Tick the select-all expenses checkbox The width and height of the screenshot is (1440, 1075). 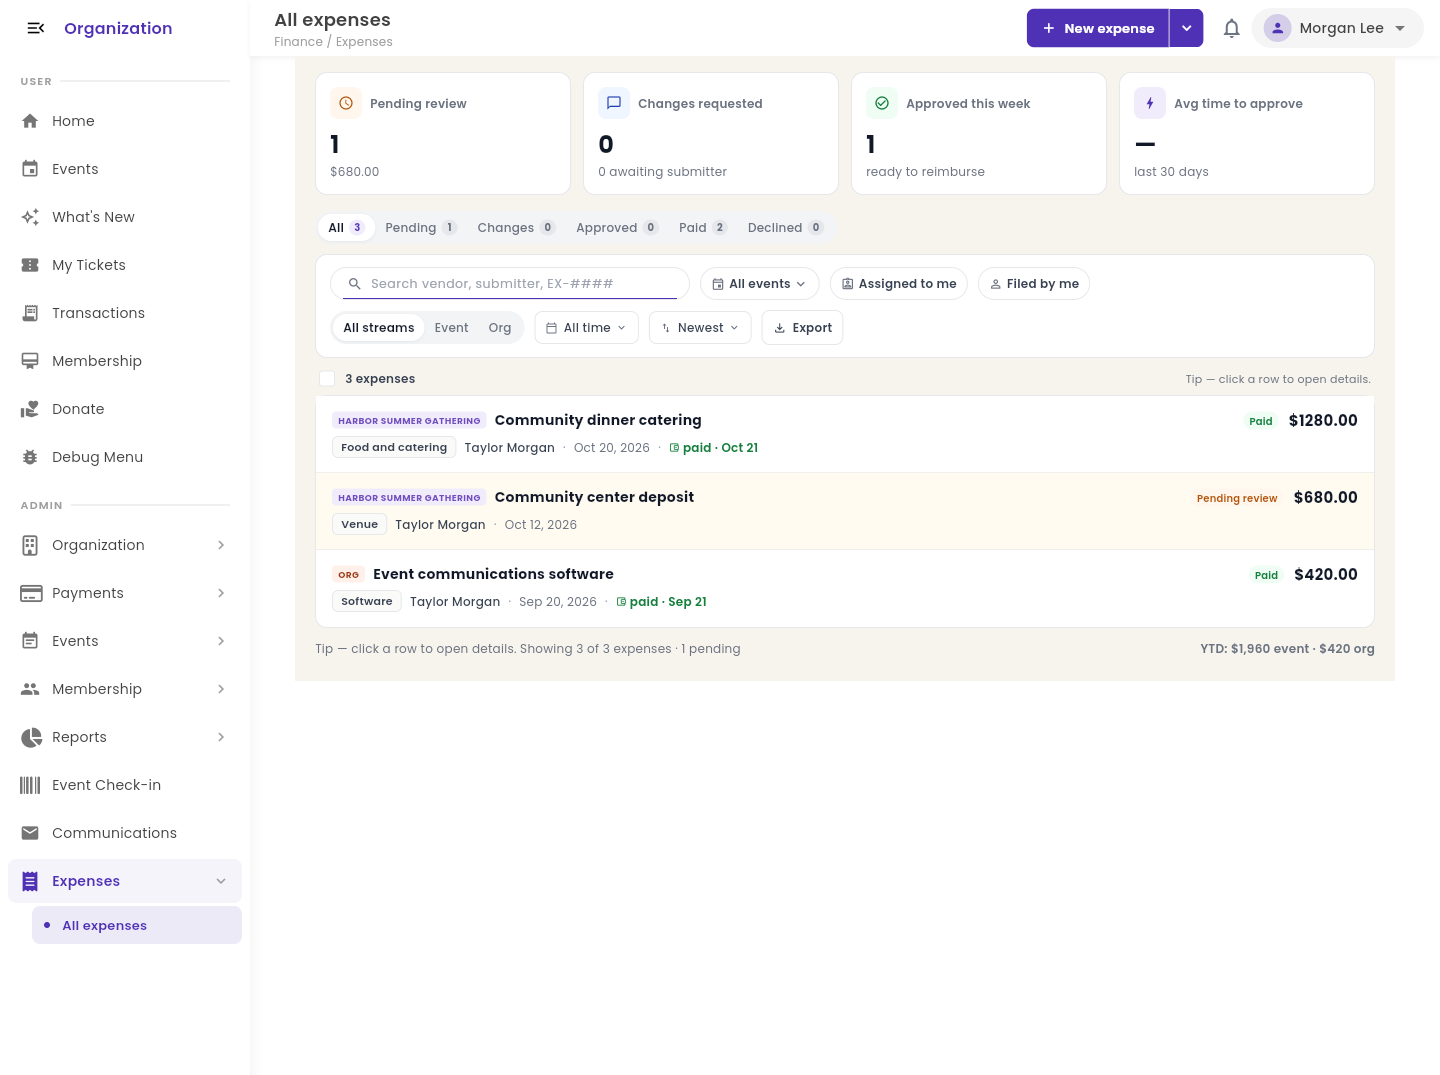(327, 379)
